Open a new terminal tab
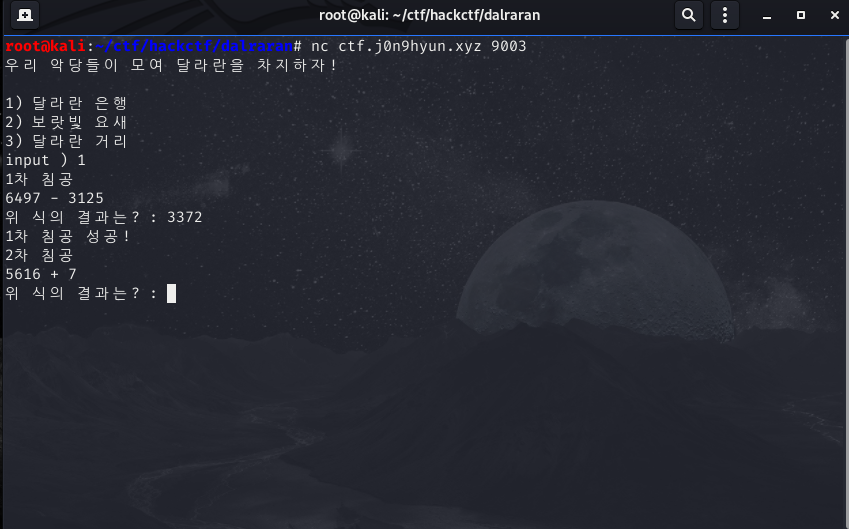 (25, 15)
